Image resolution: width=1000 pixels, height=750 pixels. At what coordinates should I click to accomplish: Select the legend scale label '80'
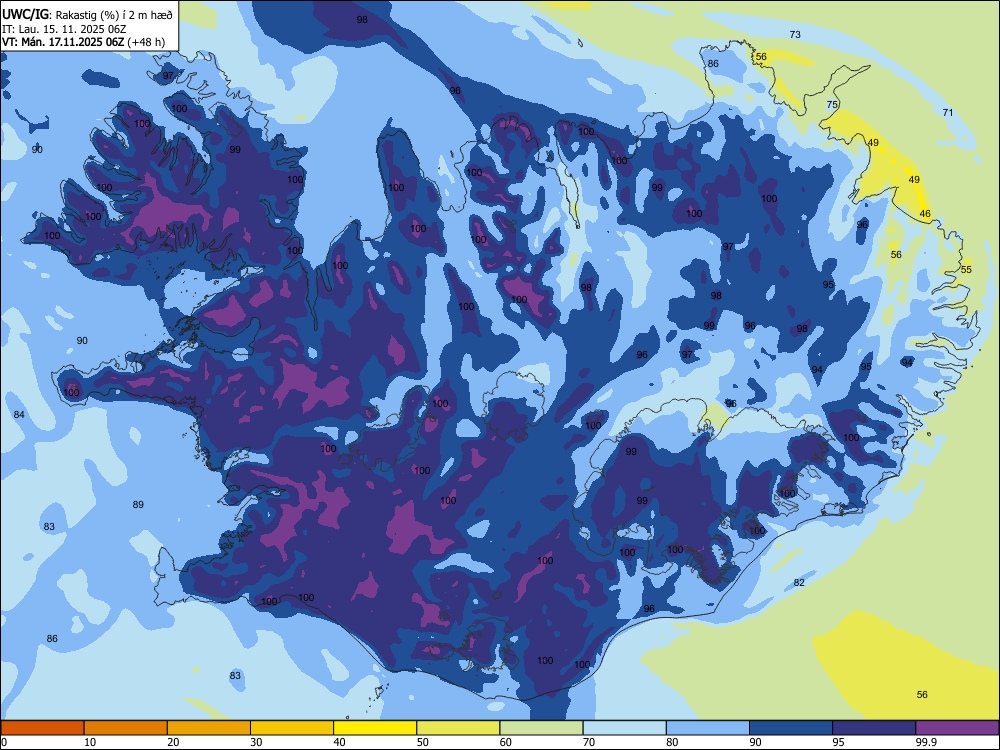(x=672, y=742)
